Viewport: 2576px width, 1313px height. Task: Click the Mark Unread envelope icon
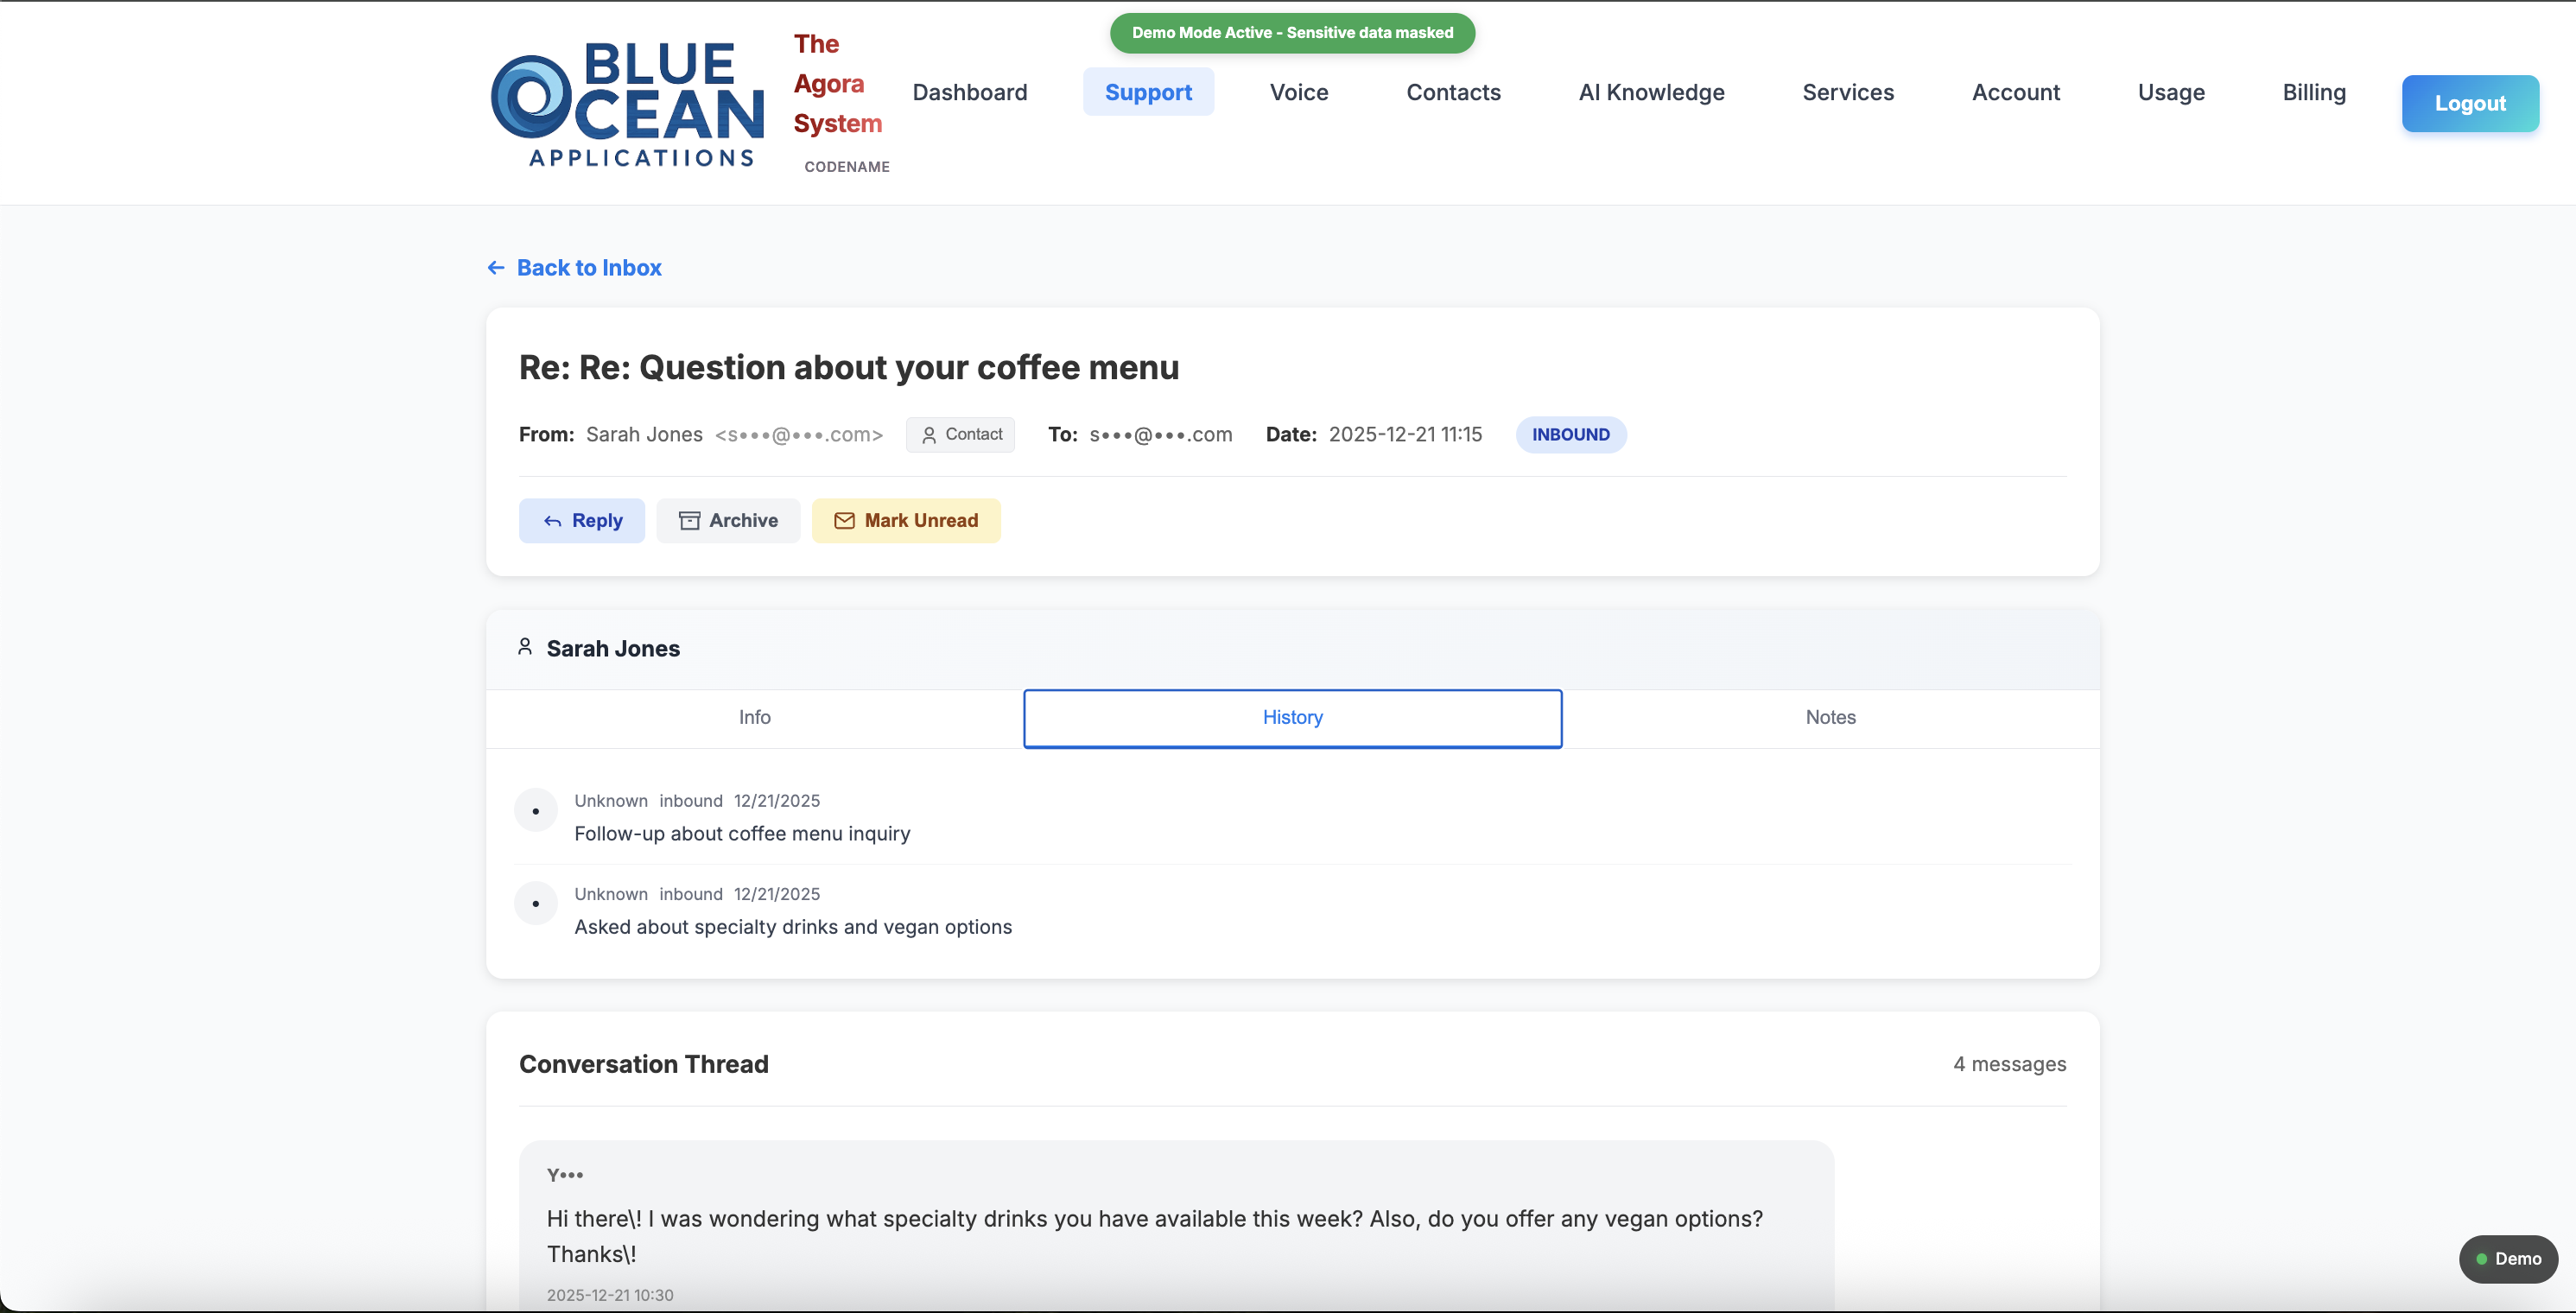point(844,521)
